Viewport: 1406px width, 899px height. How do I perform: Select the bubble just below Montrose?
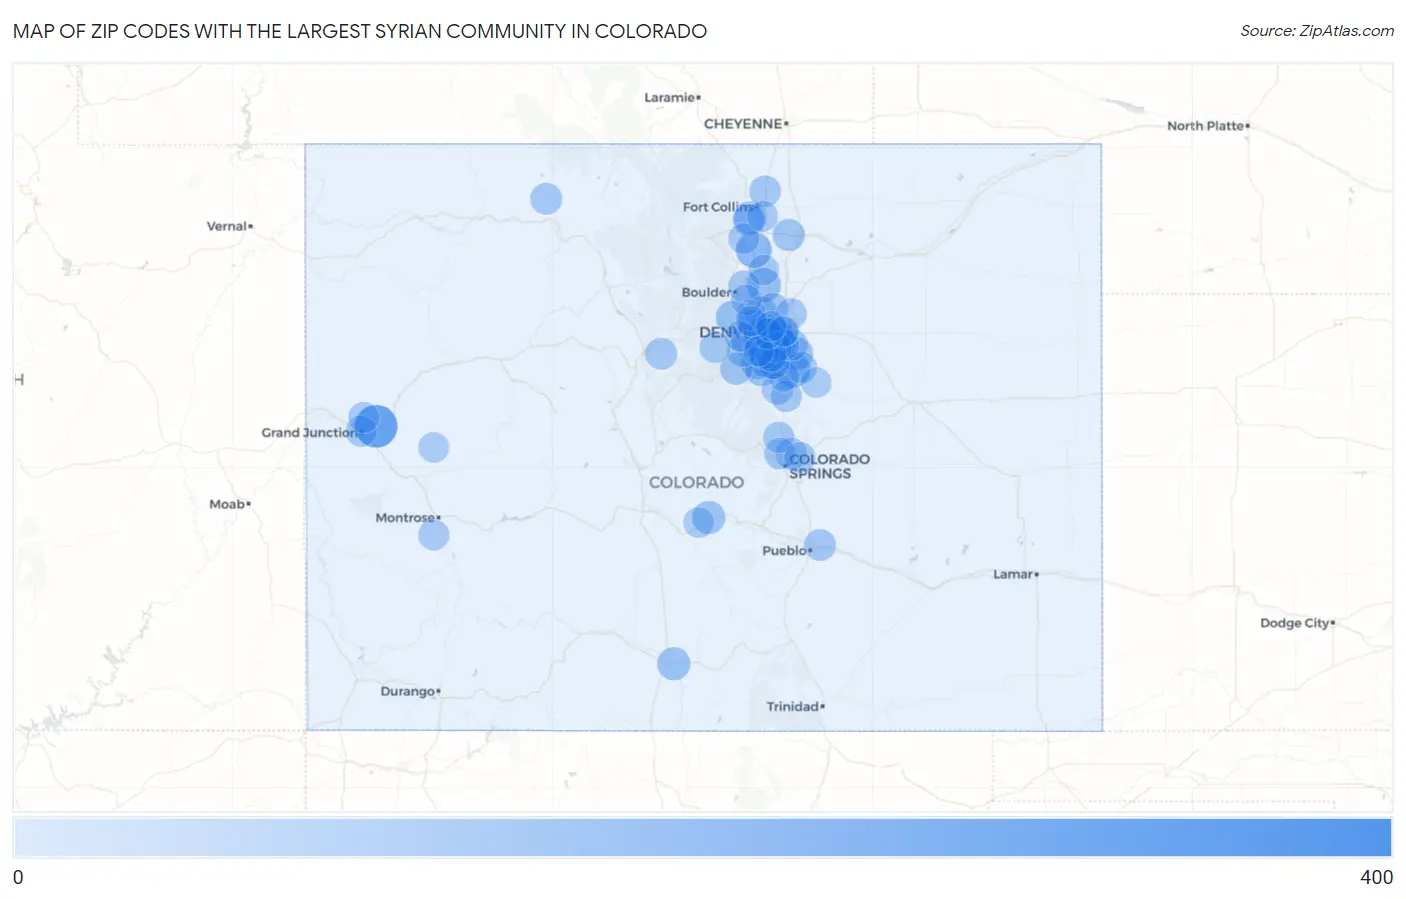tap(433, 535)
